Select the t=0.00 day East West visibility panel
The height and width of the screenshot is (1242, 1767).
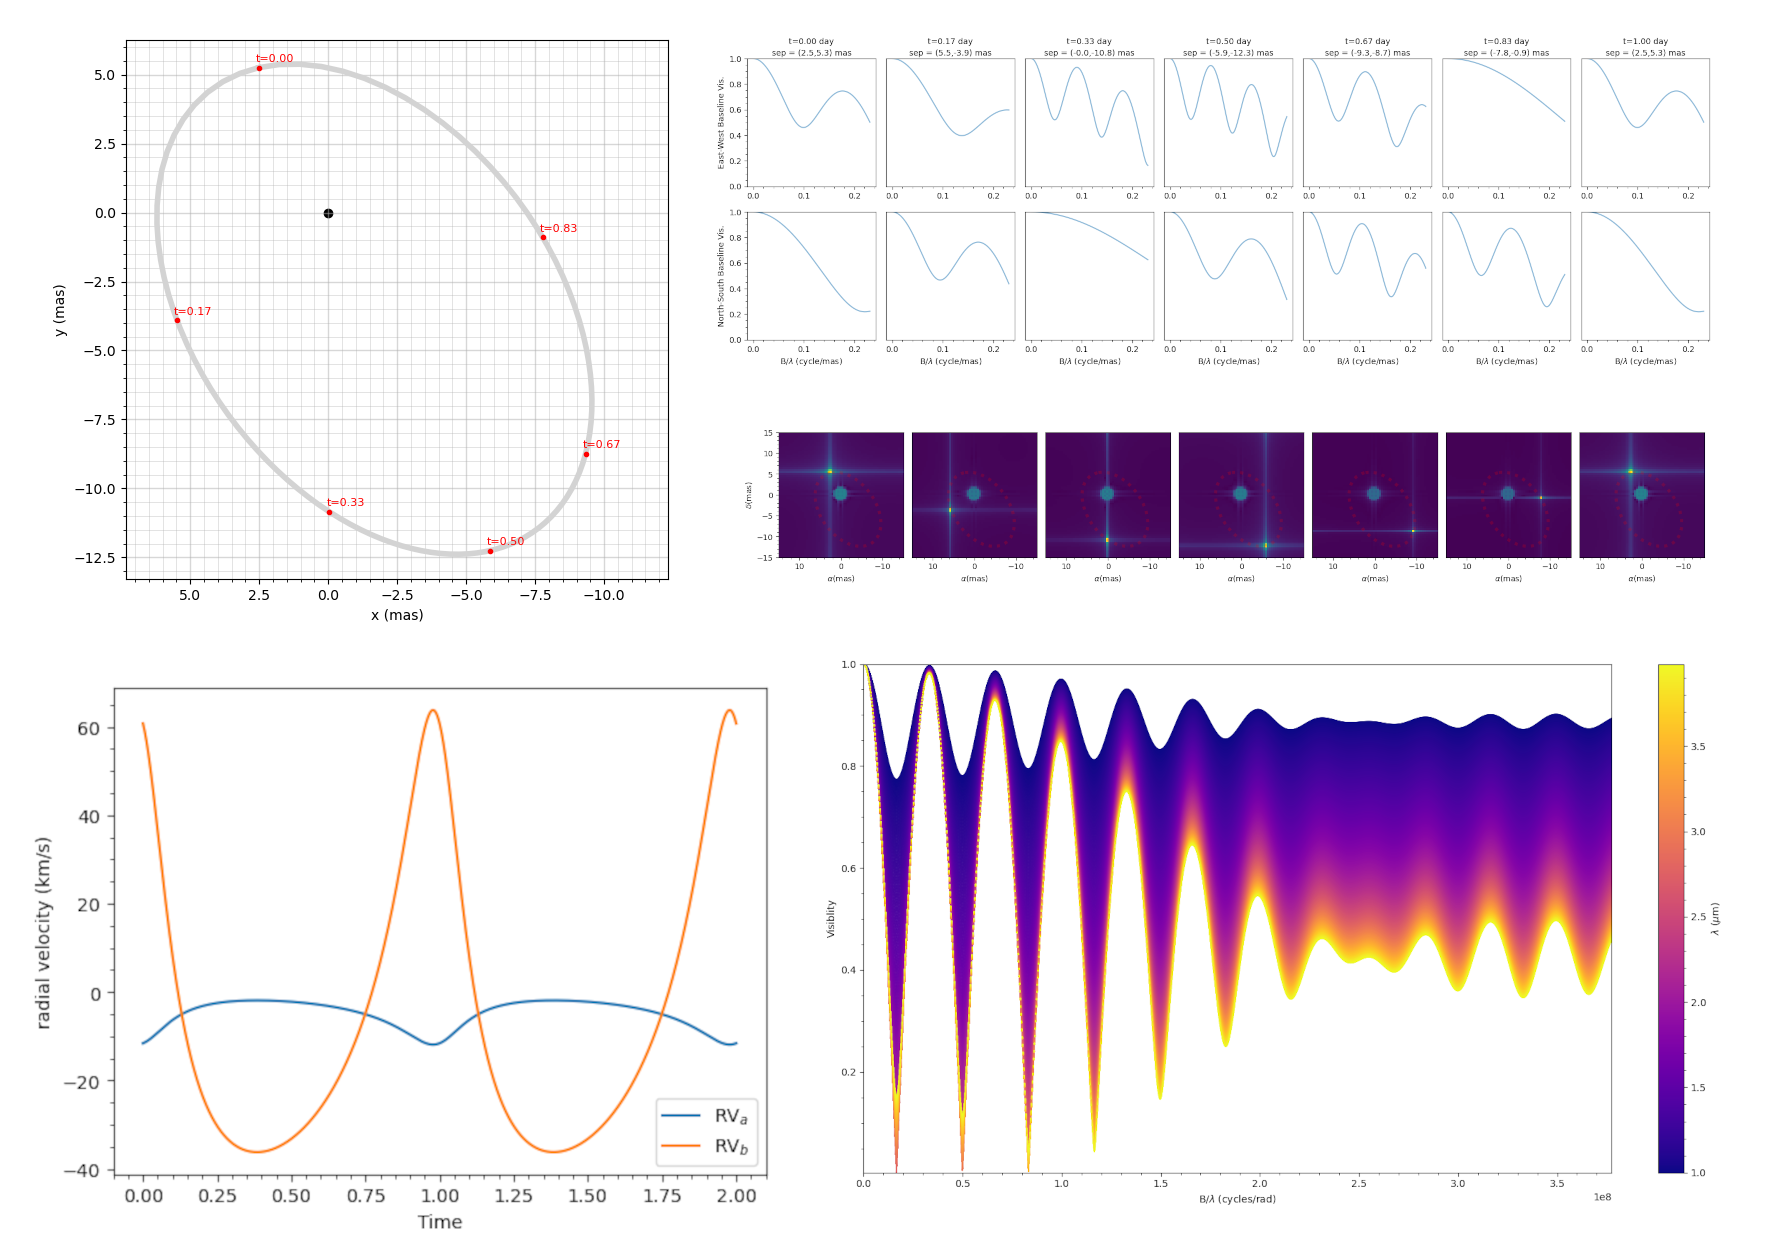(x=811, y=122)
